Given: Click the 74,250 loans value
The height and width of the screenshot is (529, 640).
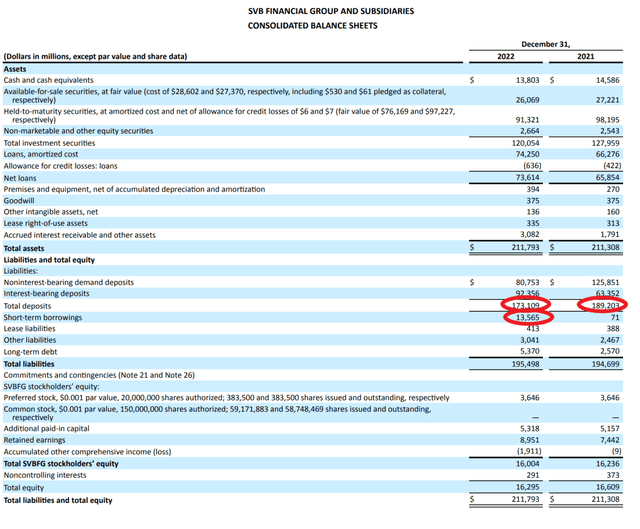Looking at the screenshot, I should (x=527, y=154).
